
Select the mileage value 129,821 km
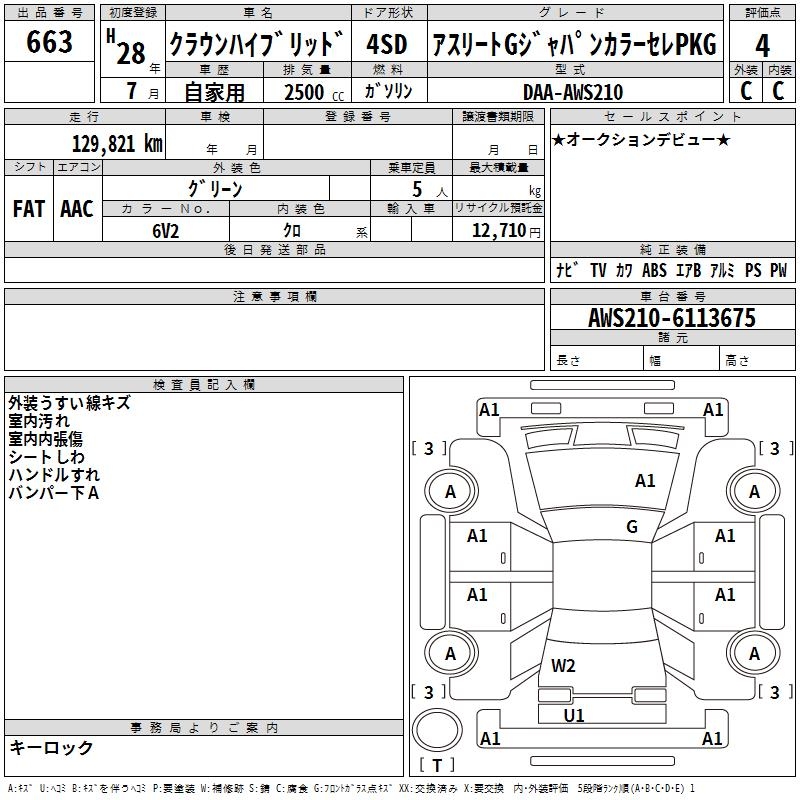click(117, 144)
